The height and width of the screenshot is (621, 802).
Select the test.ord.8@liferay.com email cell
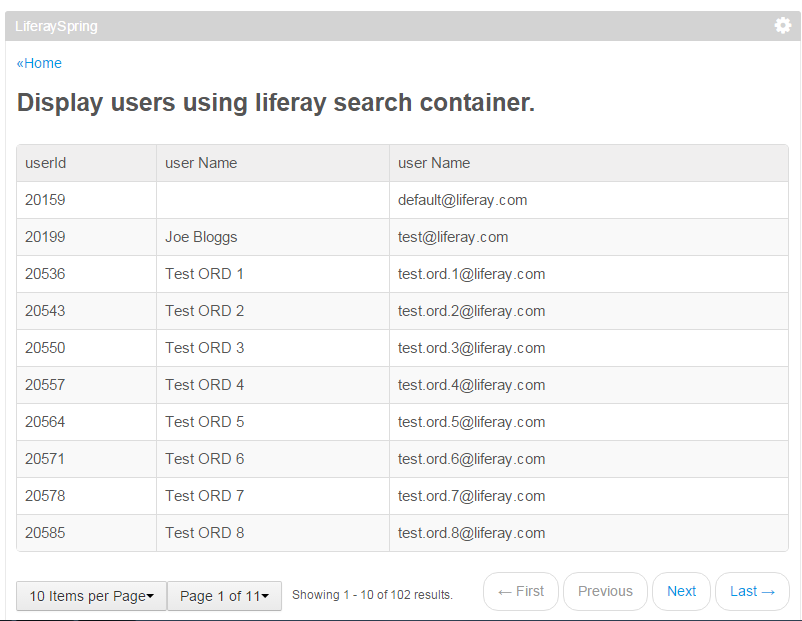pyautogui.click(x=589, y=533)
